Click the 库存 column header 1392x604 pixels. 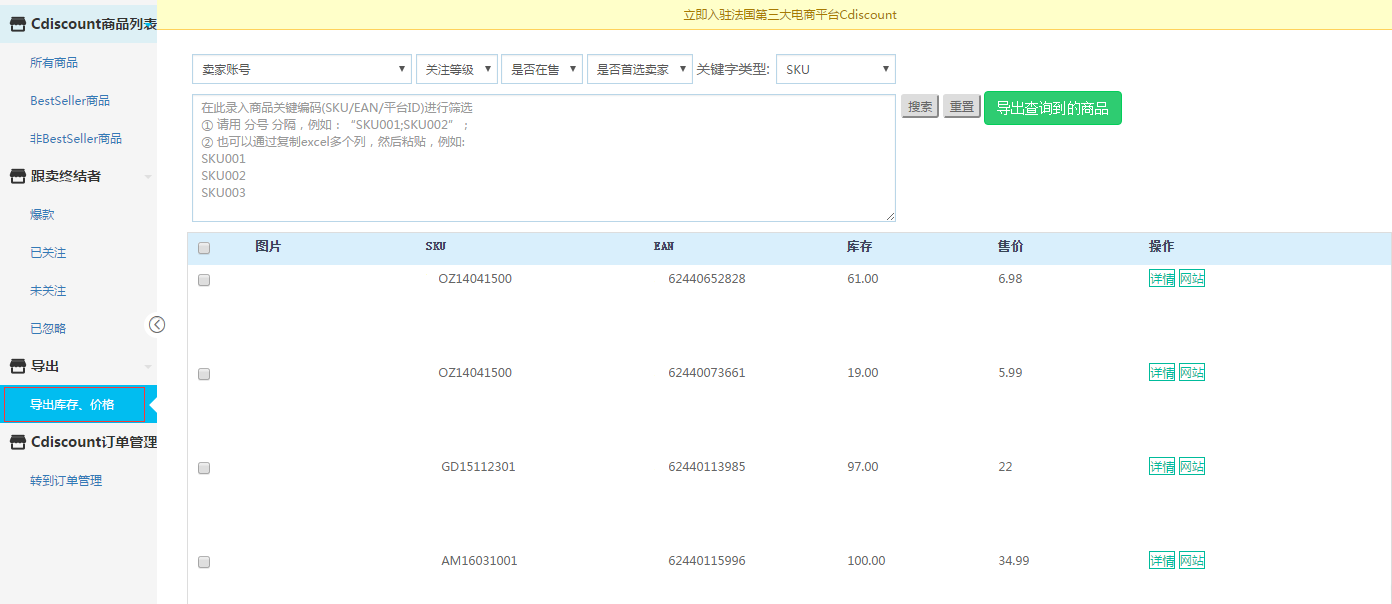coord(860,246)
